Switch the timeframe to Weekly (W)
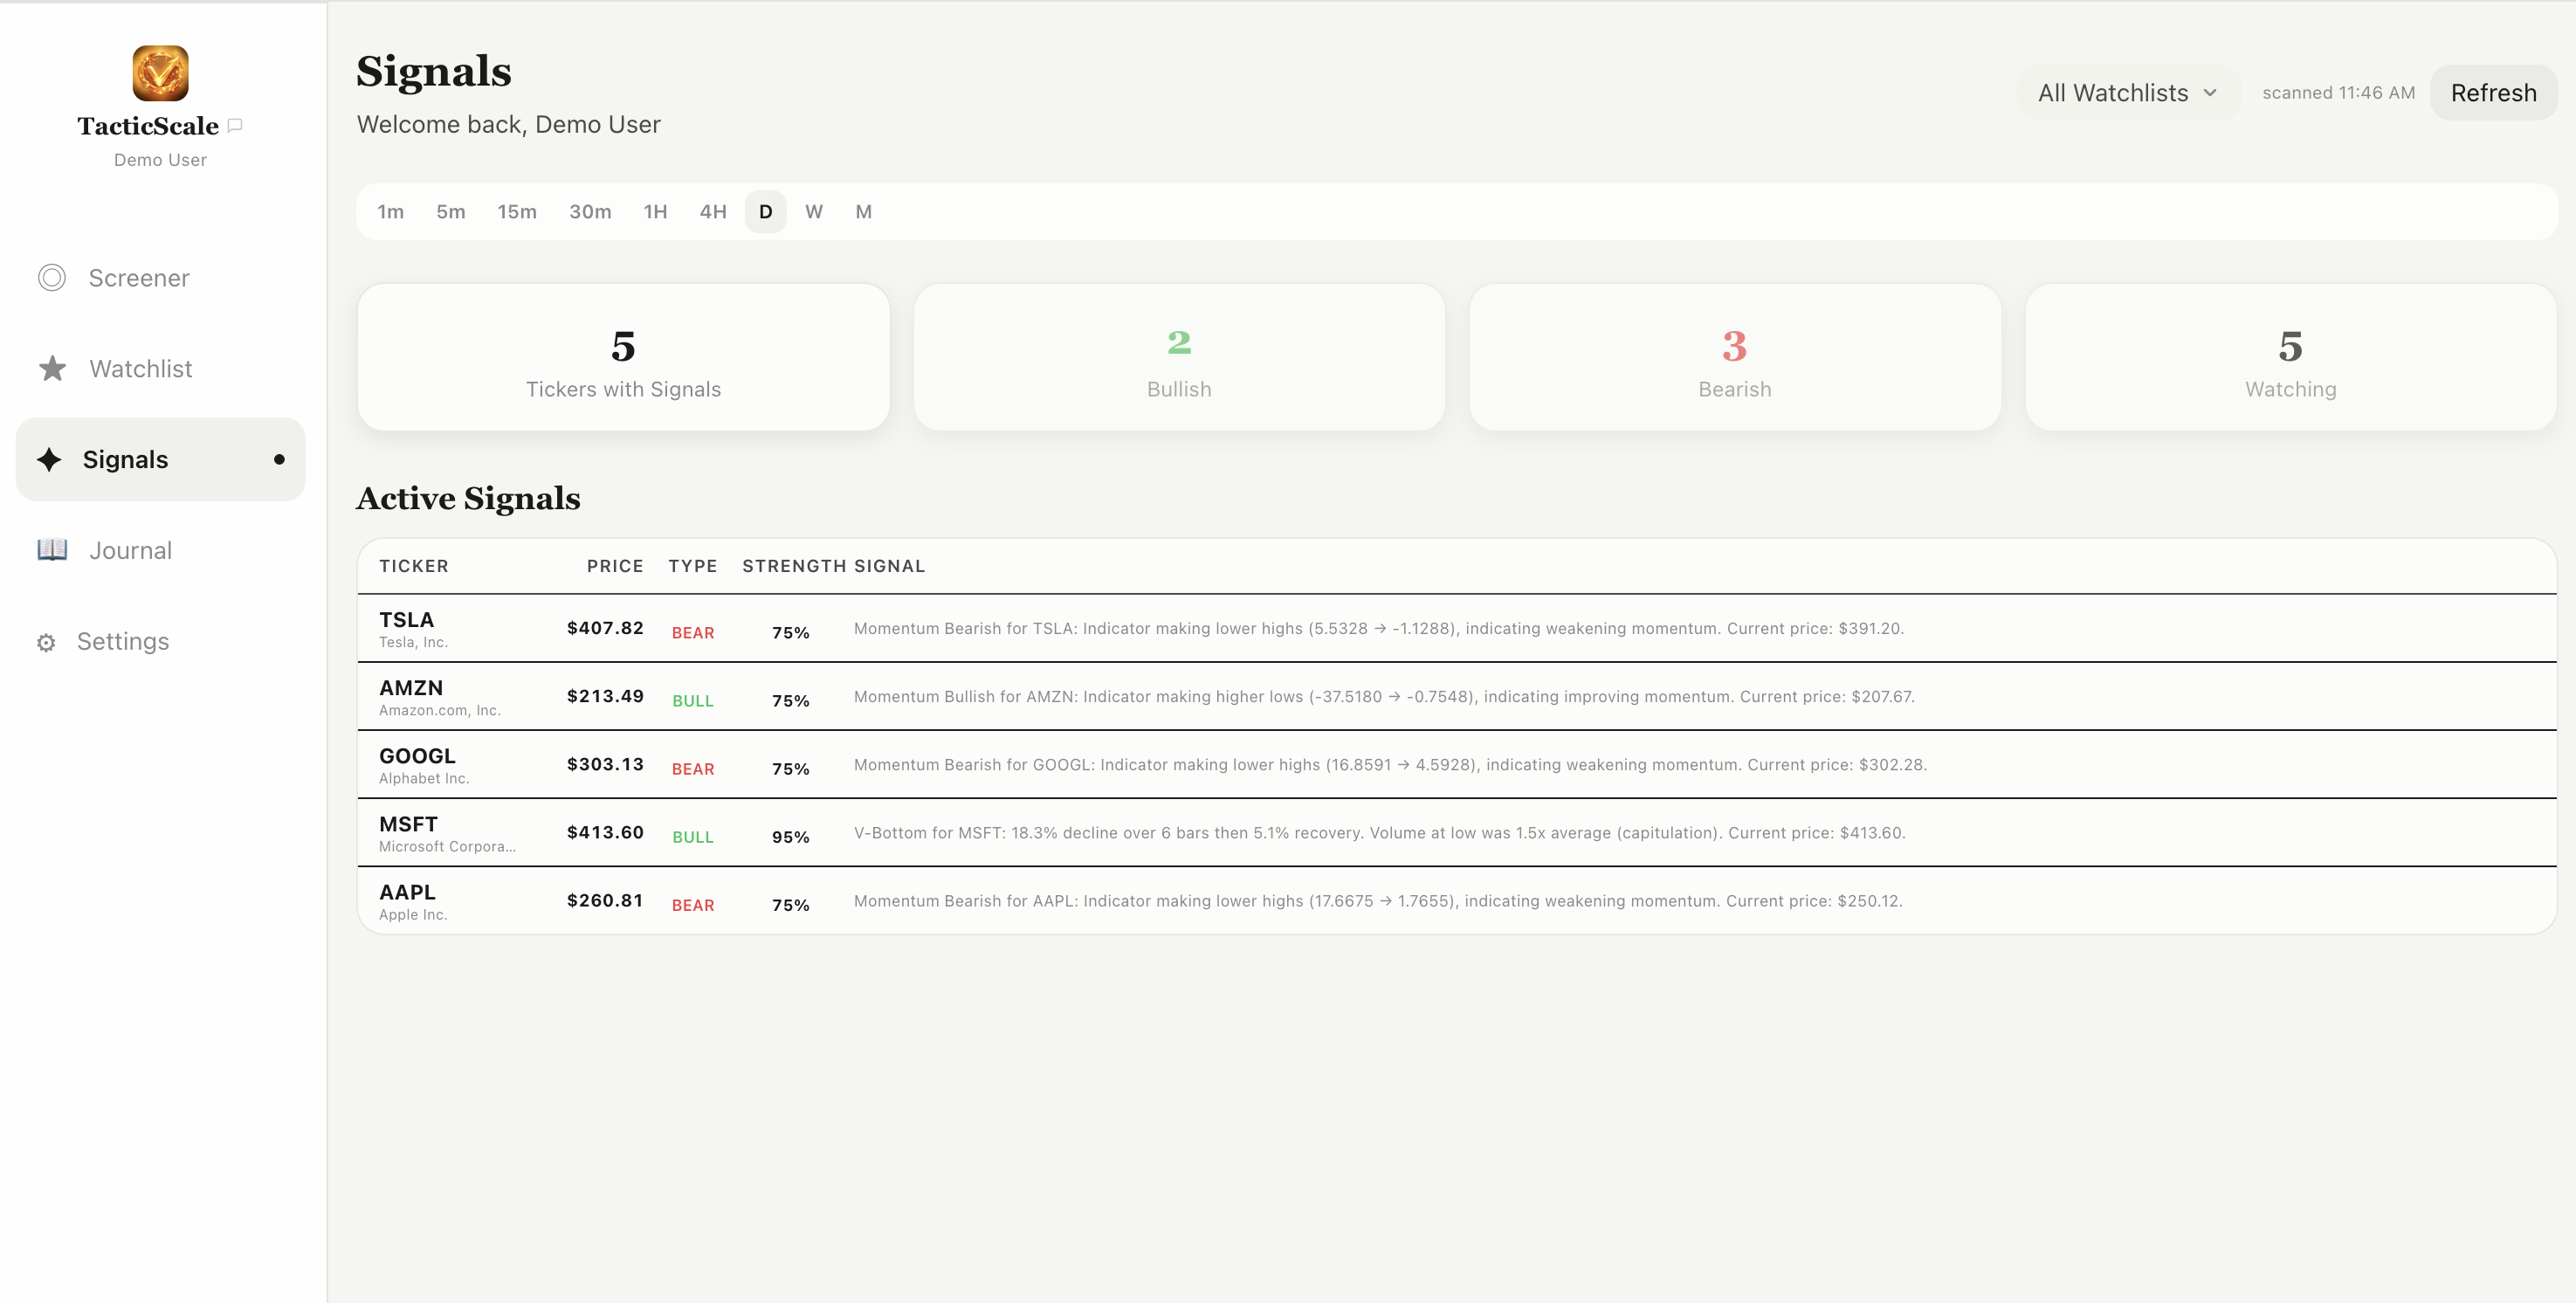Viewport: 2576px width, 1303px height. (814, 211)
